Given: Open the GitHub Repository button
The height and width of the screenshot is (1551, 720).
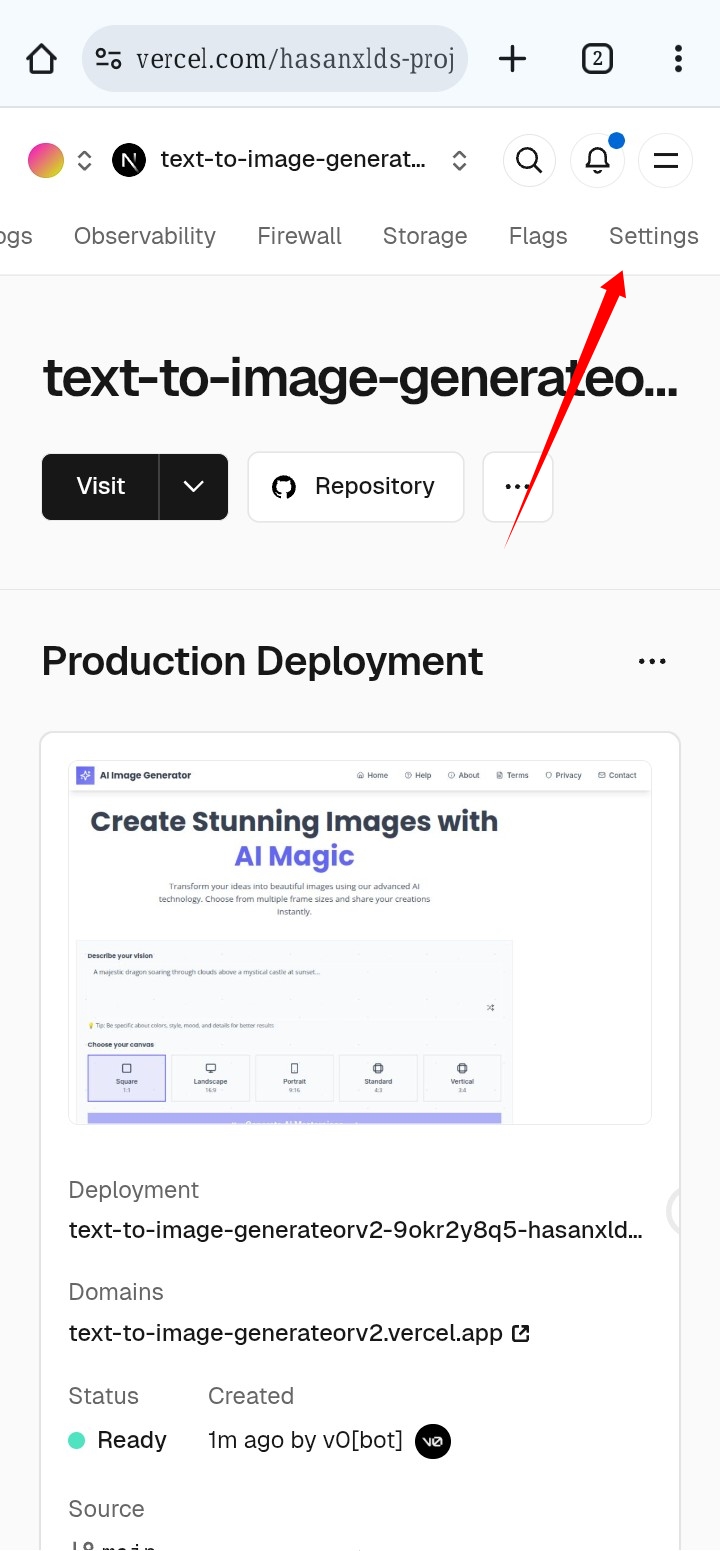Looking at the screenshot, I should 355,487.
